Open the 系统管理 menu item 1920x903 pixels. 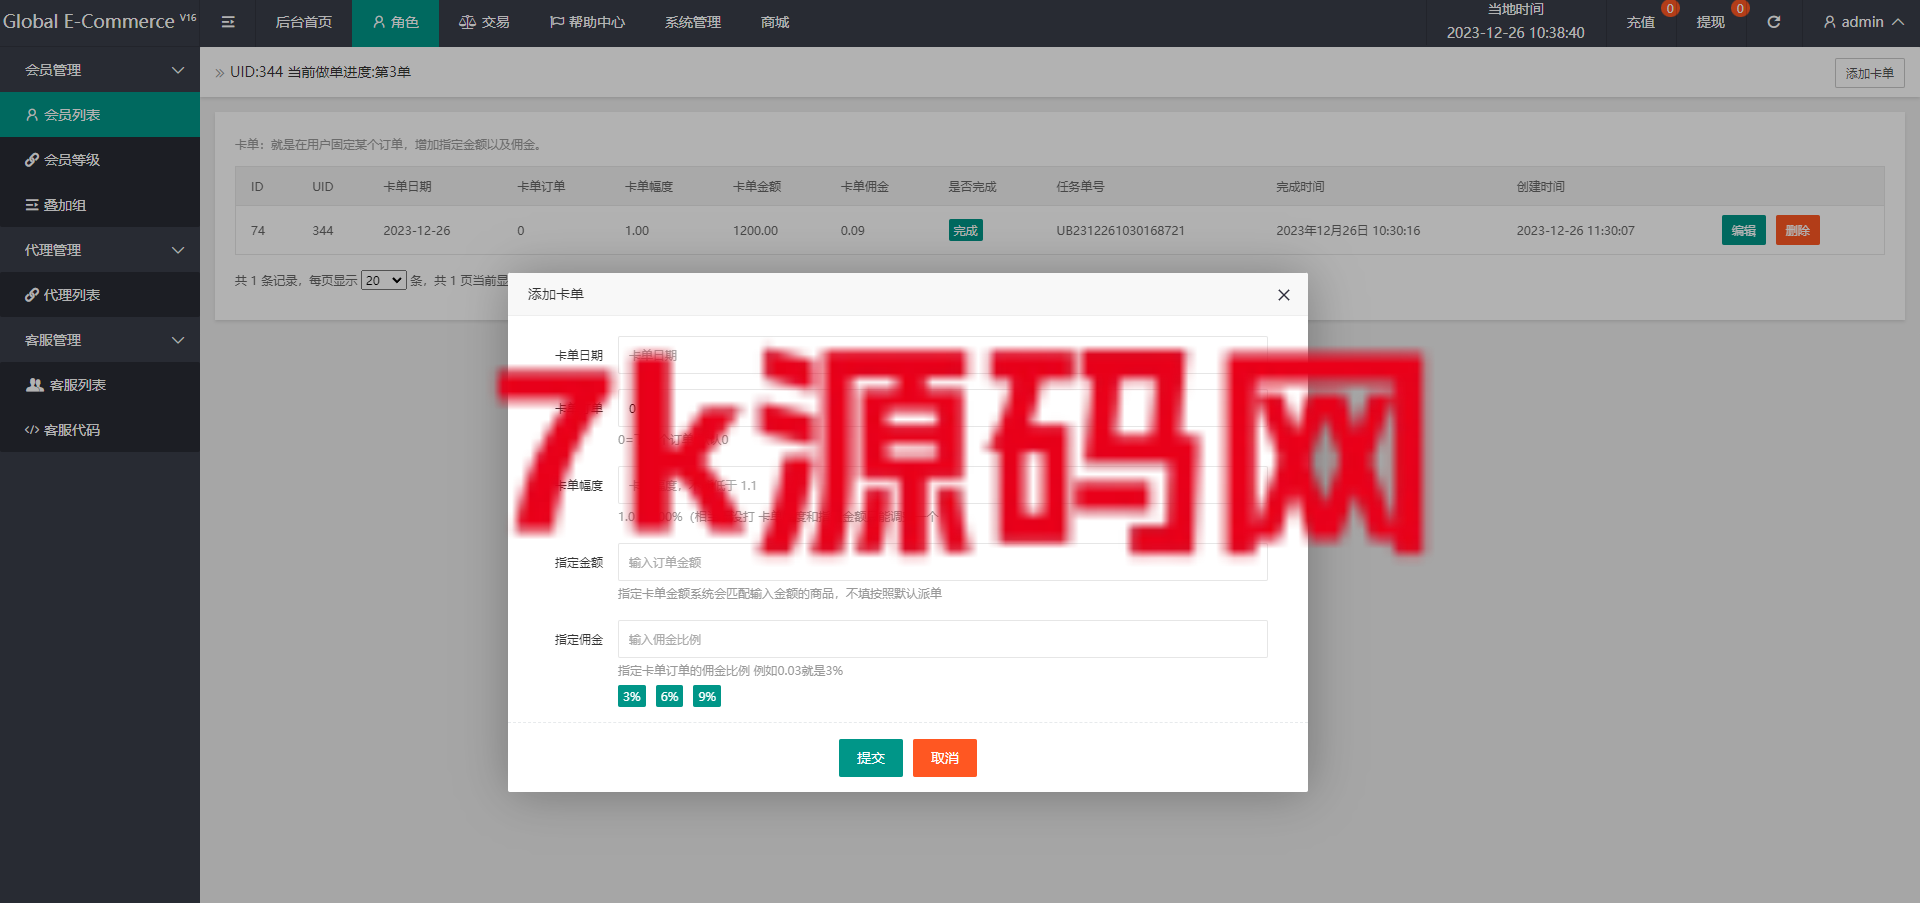click(x=693, y=22)
